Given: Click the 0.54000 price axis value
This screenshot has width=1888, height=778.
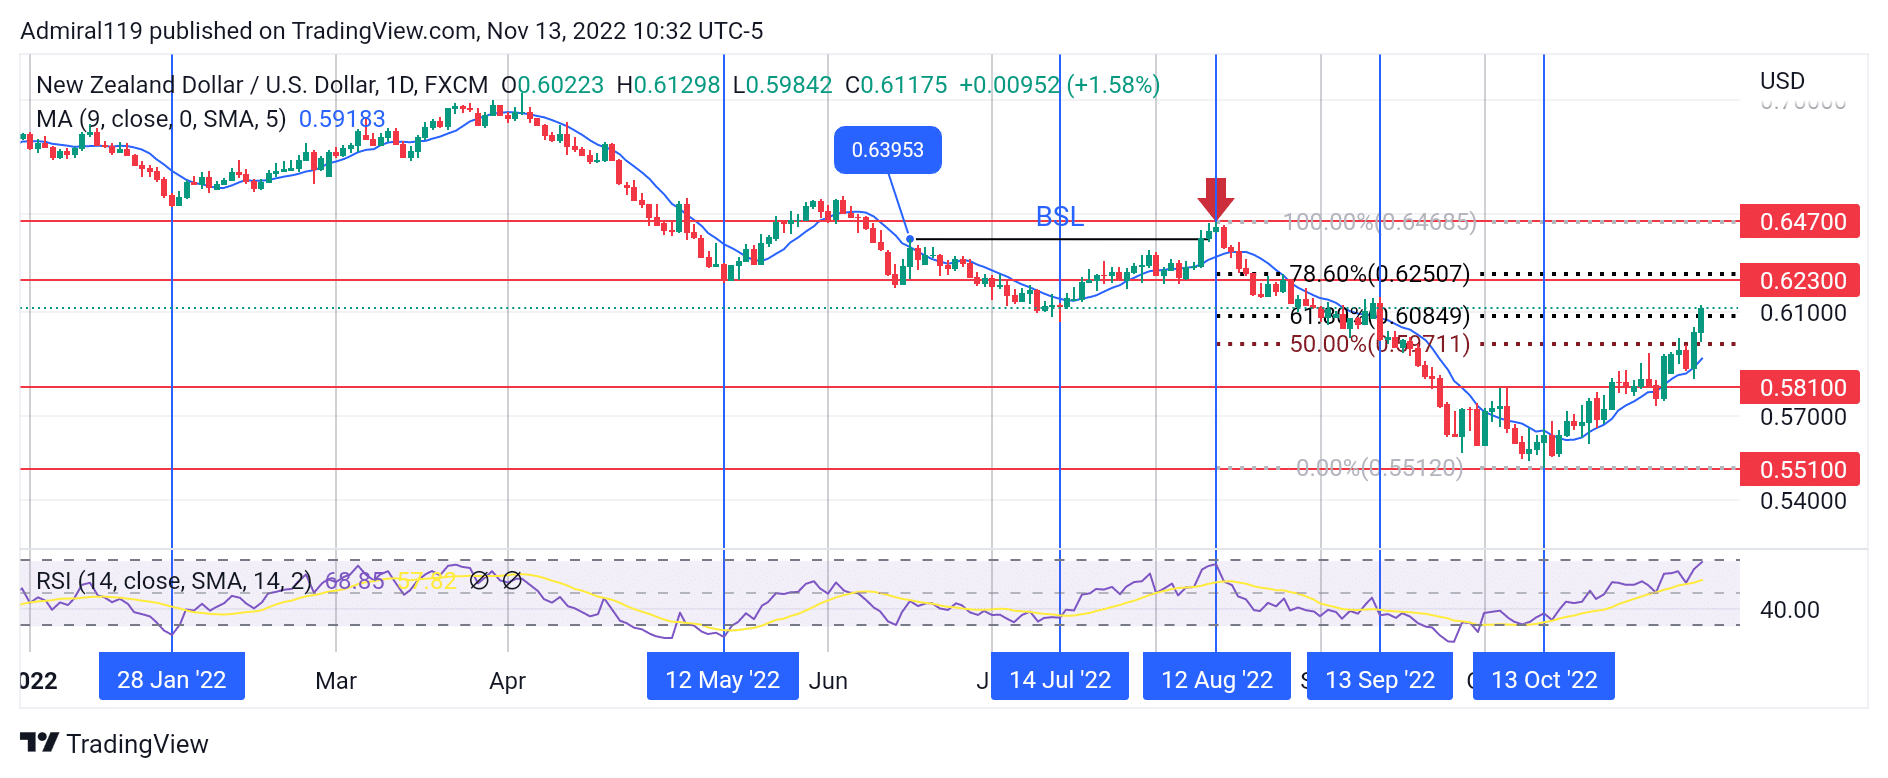Looking at the screenshot, I should [x=1803, y=501].
